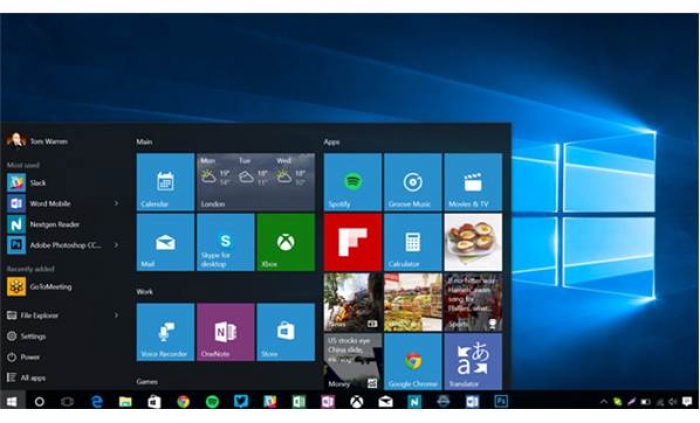The height and width of the screenshot is (423, 700).
Task: Open Nextgen Reader from taskbar
Action: click(x=414, y=402)
